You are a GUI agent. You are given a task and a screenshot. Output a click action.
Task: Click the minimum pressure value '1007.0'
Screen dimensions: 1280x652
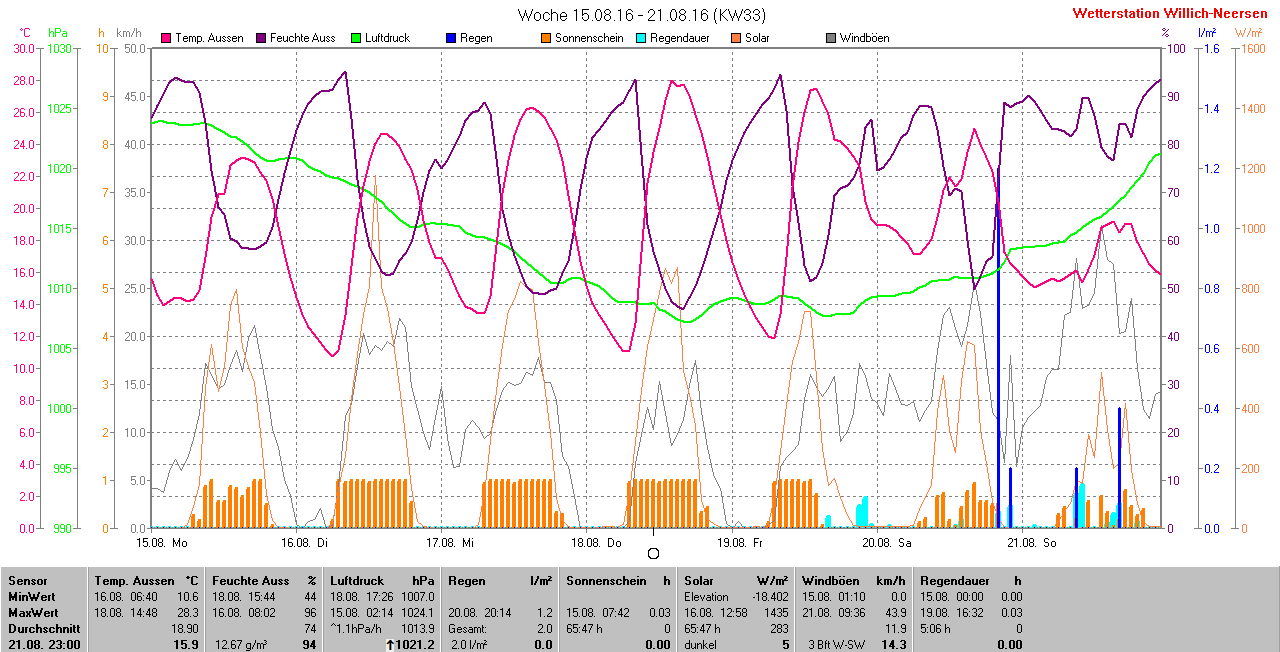[418, 597]
